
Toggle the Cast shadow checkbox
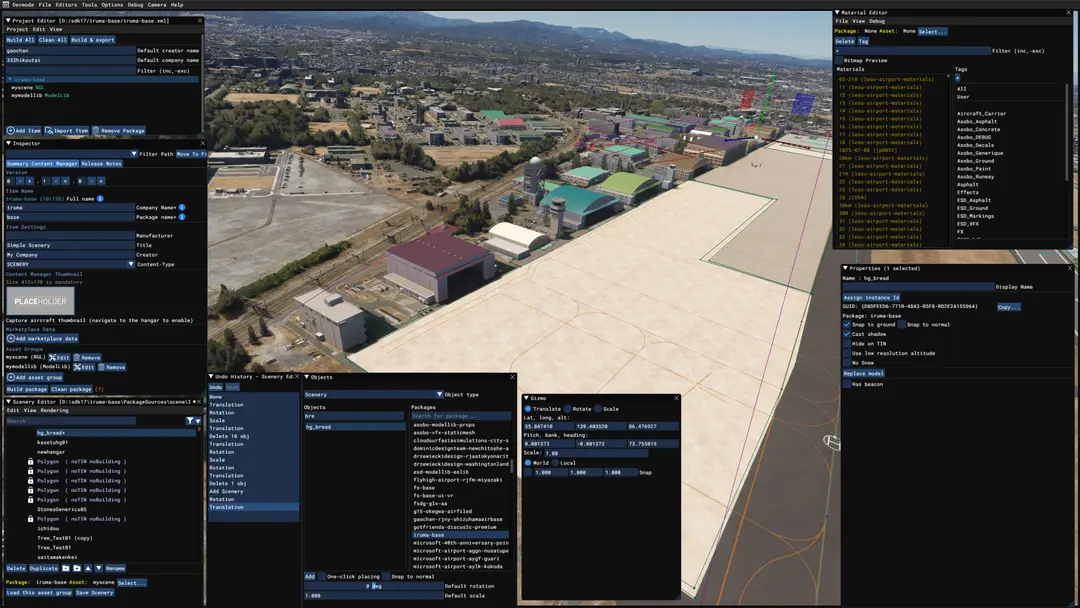tap(847, 334)
